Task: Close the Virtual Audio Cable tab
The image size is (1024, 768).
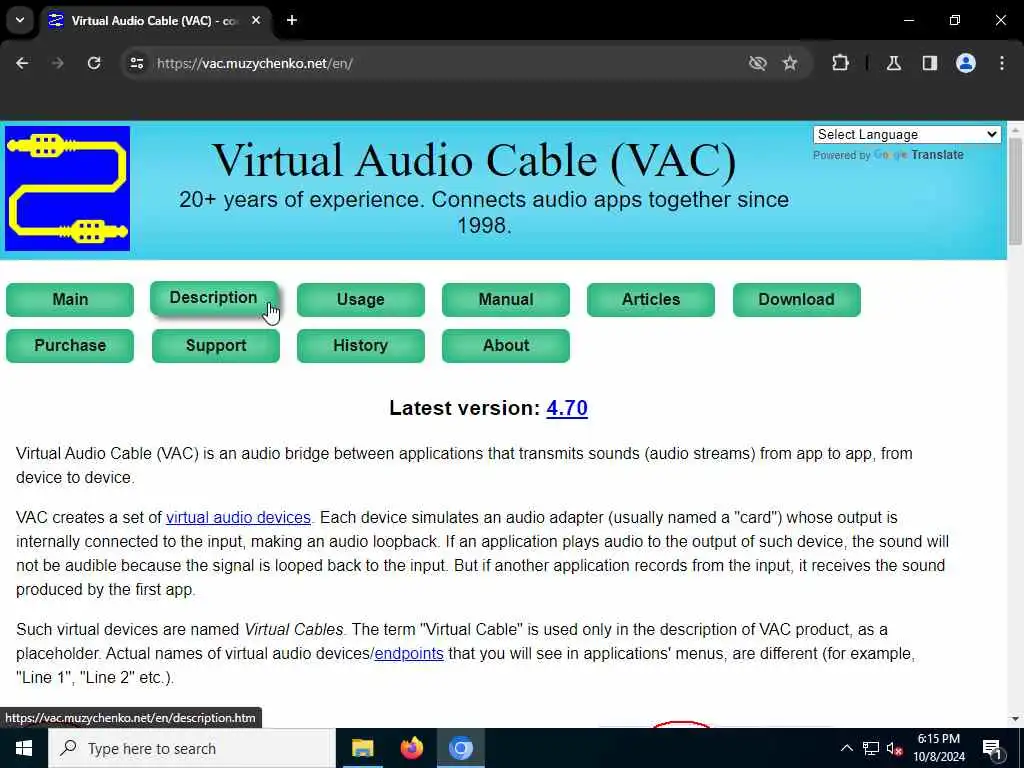Action: [256, 20]
